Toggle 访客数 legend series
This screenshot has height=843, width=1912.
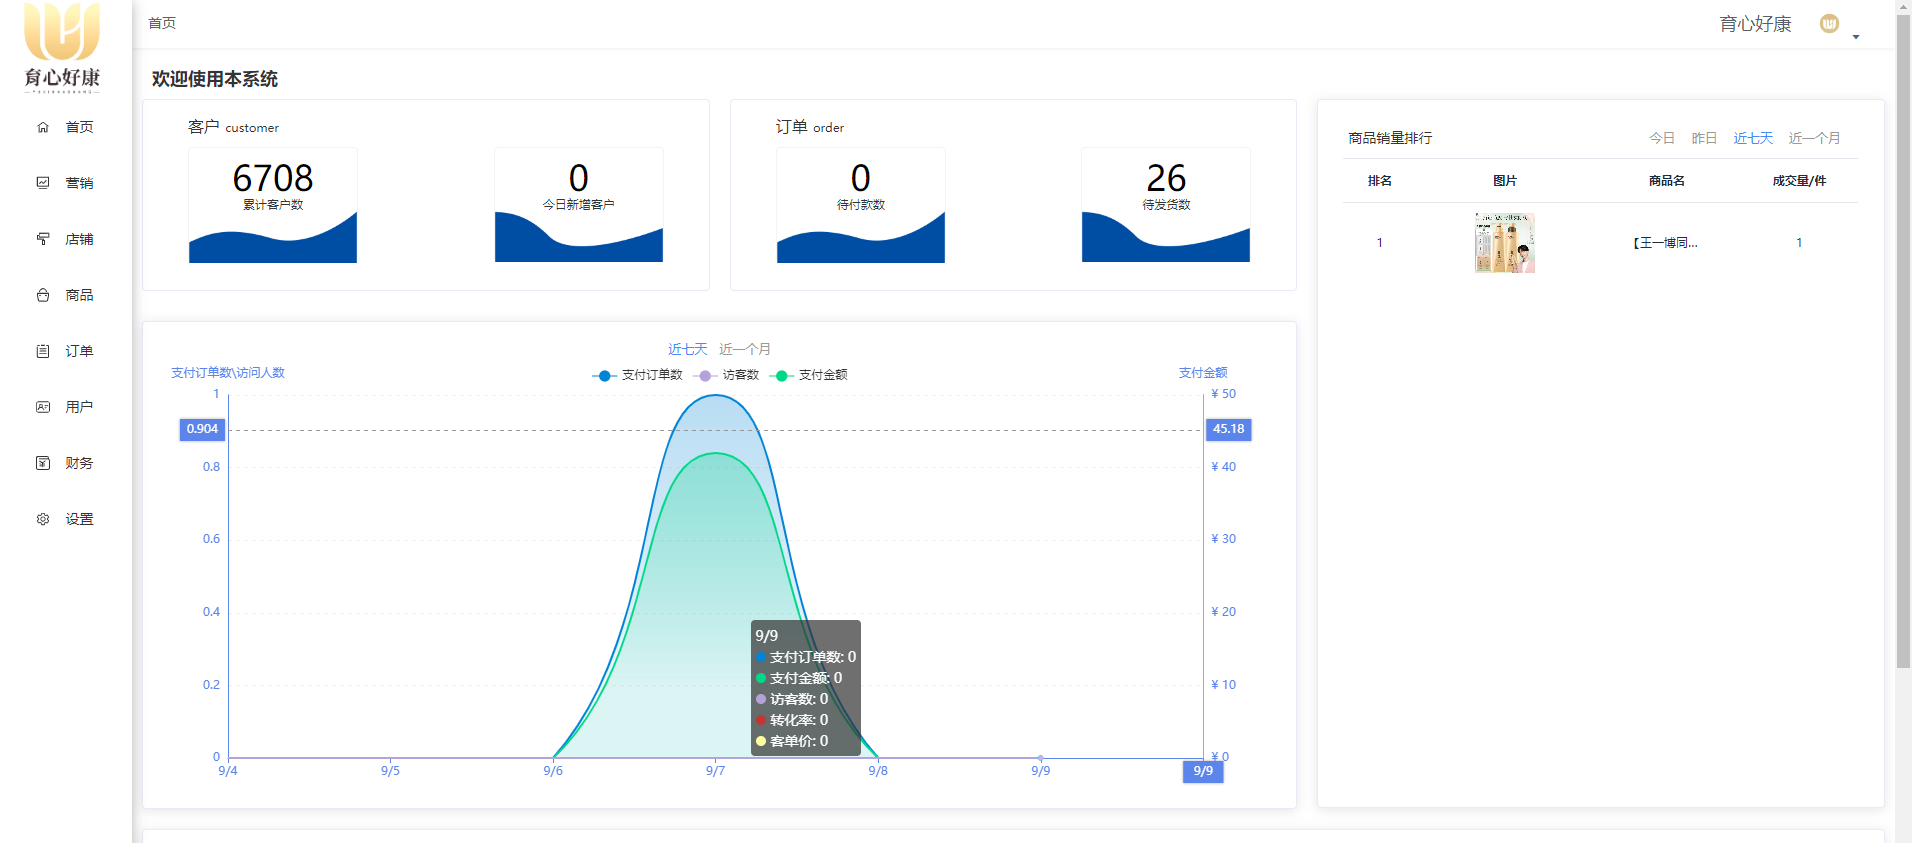tap(726, 375)
